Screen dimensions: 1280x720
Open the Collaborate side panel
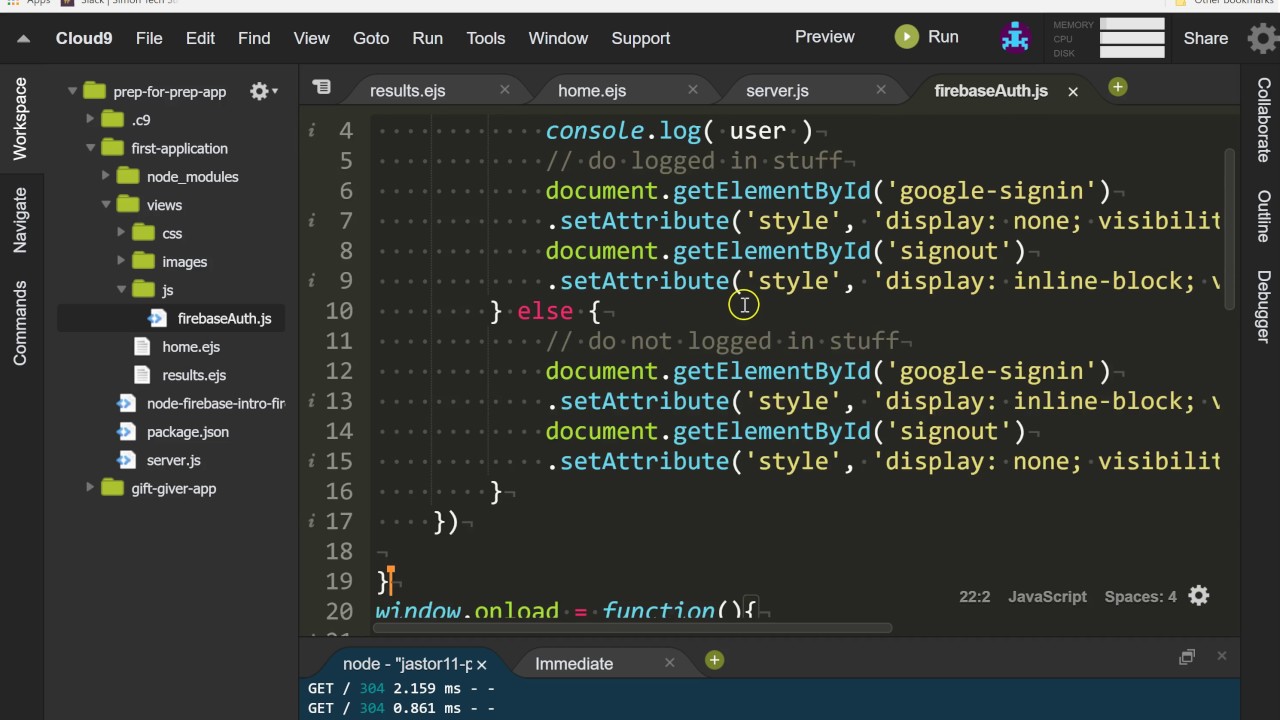[x=1263, y=121]
